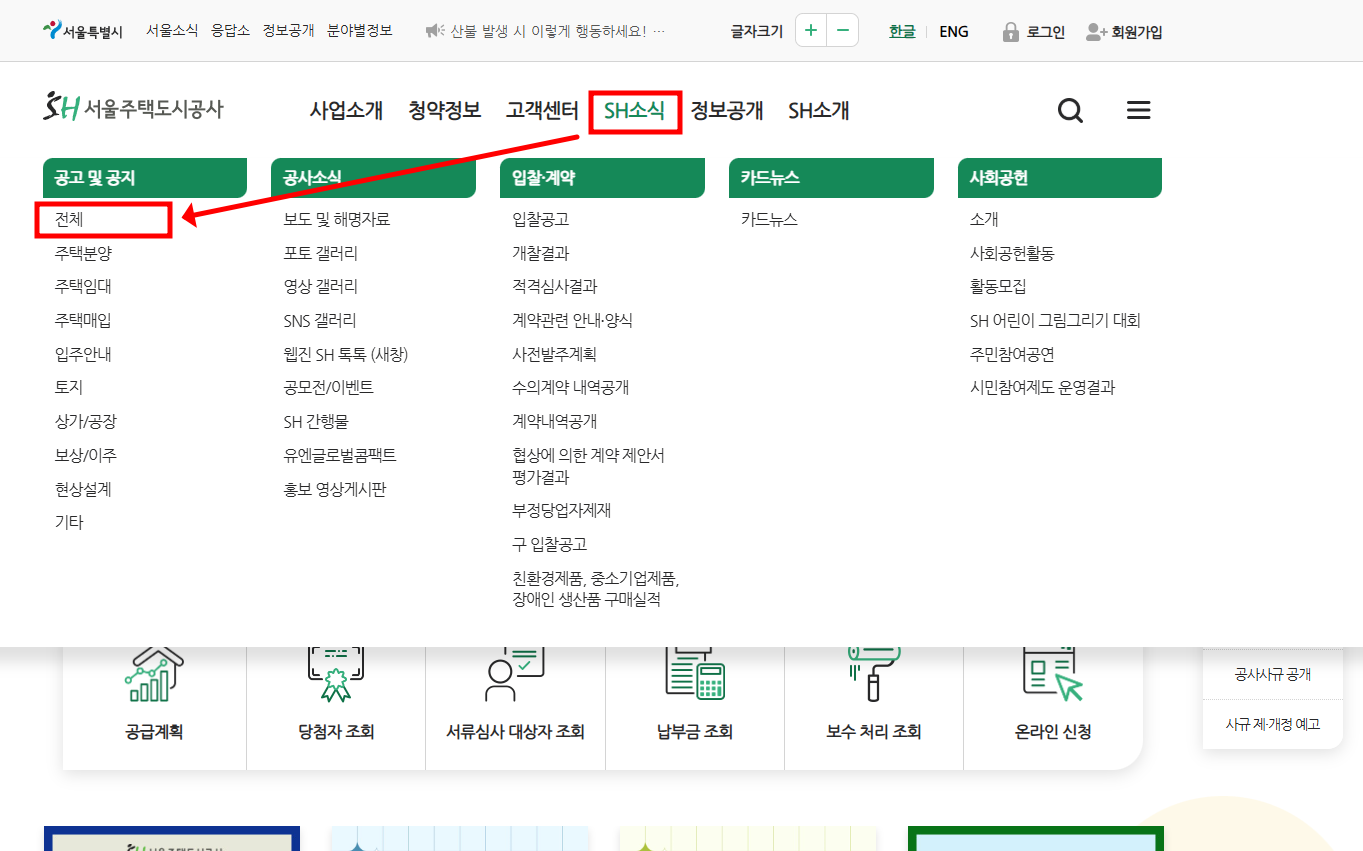Image resolution: width=1363 pixels, height=851 pixels.
Task: Click the 공사소식 section header
Action: pos(373,178)
